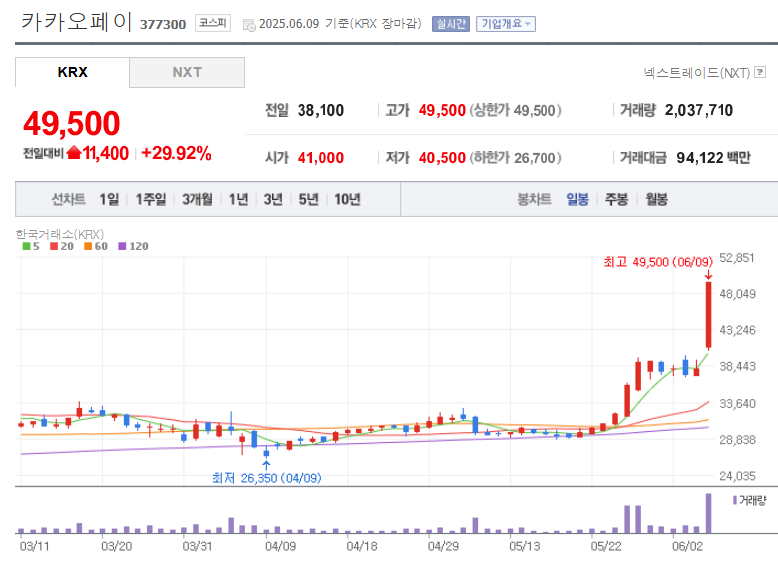Click the 한국거래소(KRX) chart caption

[60, 234]
